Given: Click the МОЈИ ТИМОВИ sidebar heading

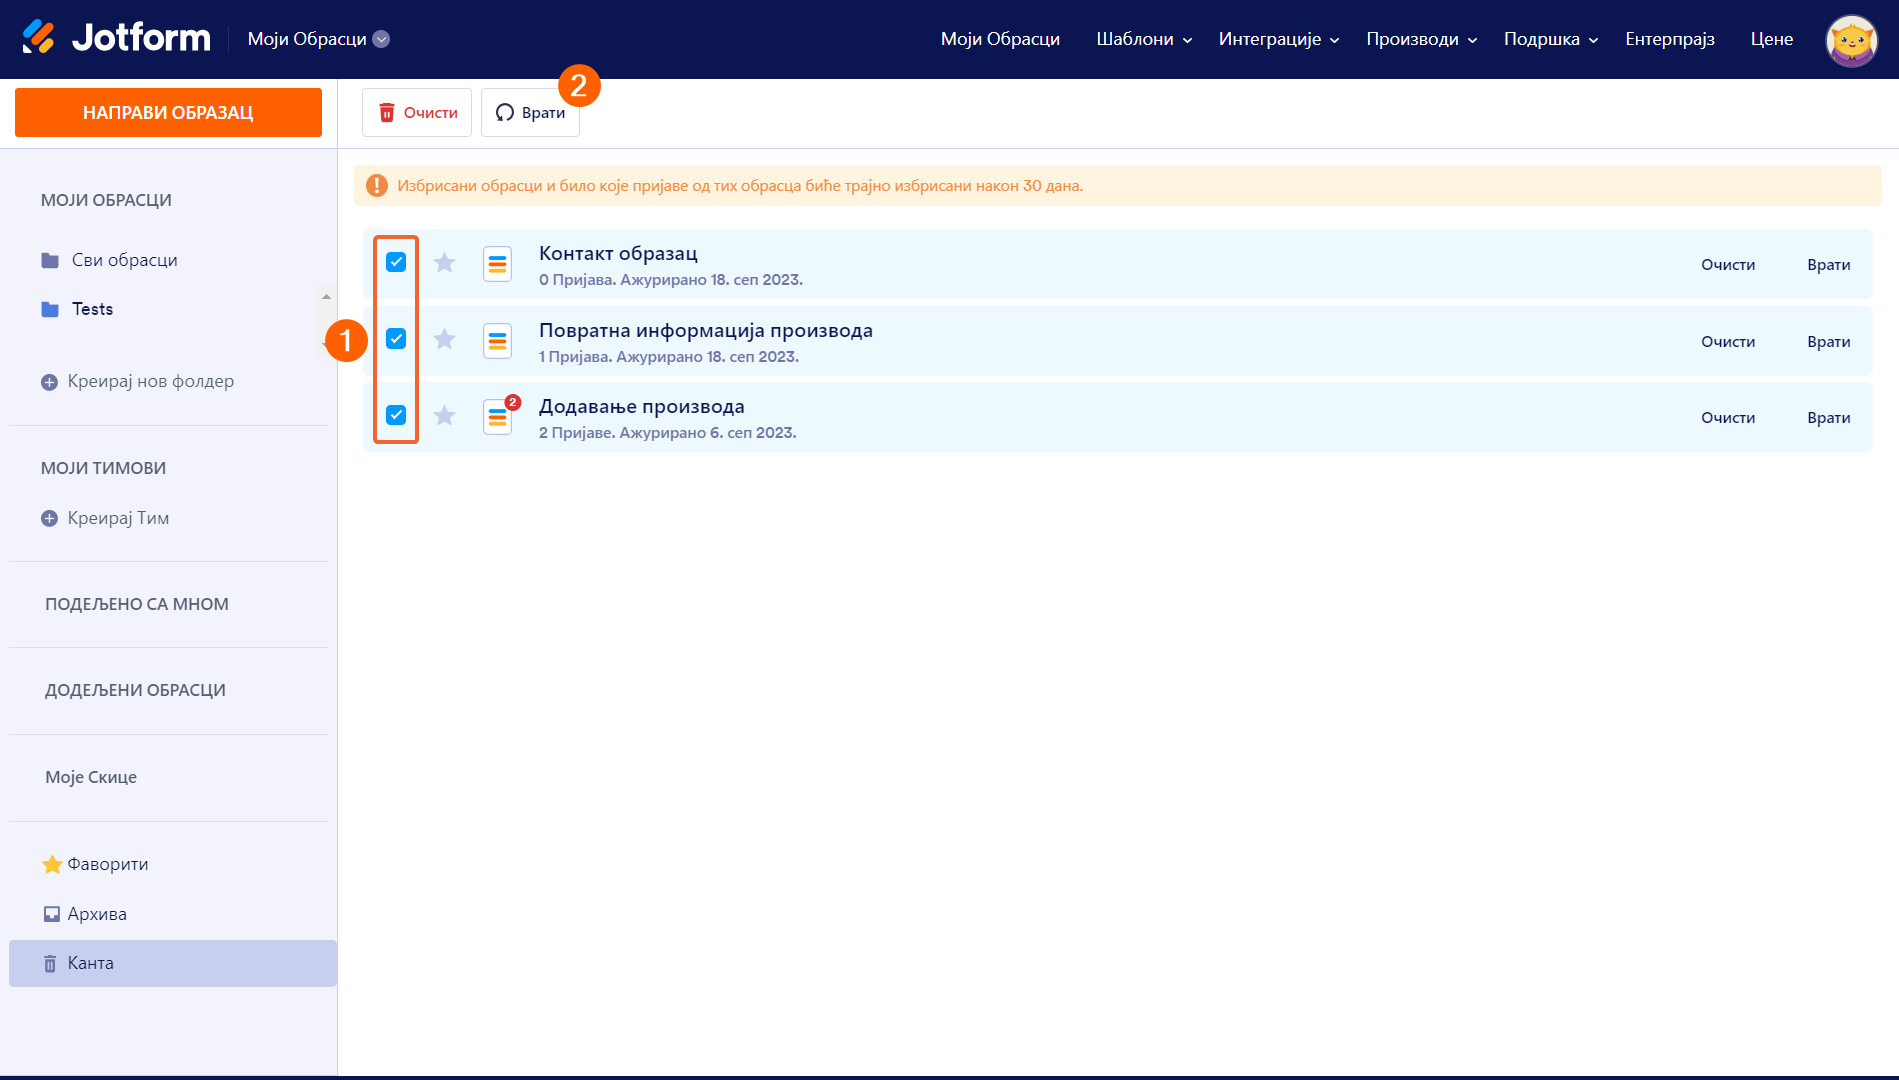Looking at the screenshot, I should pos(103,469).
